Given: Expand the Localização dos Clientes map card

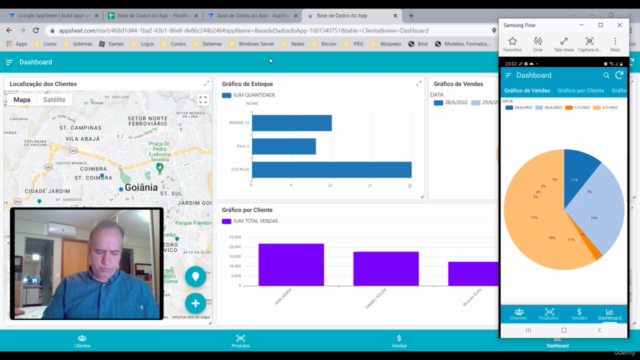Looking at the screenshot, I should [207, 84].
